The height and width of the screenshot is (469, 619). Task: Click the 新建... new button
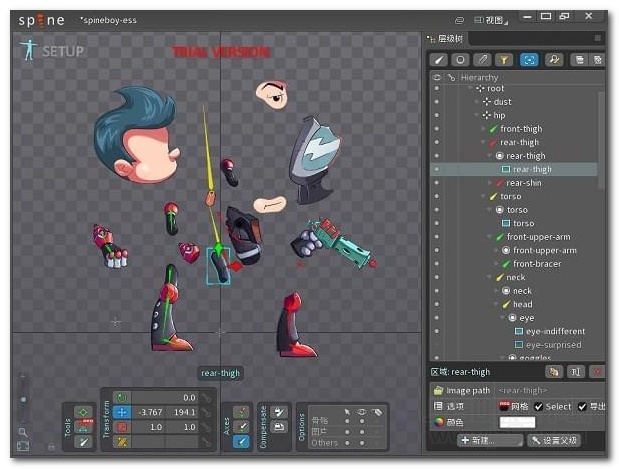pyautogui.click(x=490, y=440)
